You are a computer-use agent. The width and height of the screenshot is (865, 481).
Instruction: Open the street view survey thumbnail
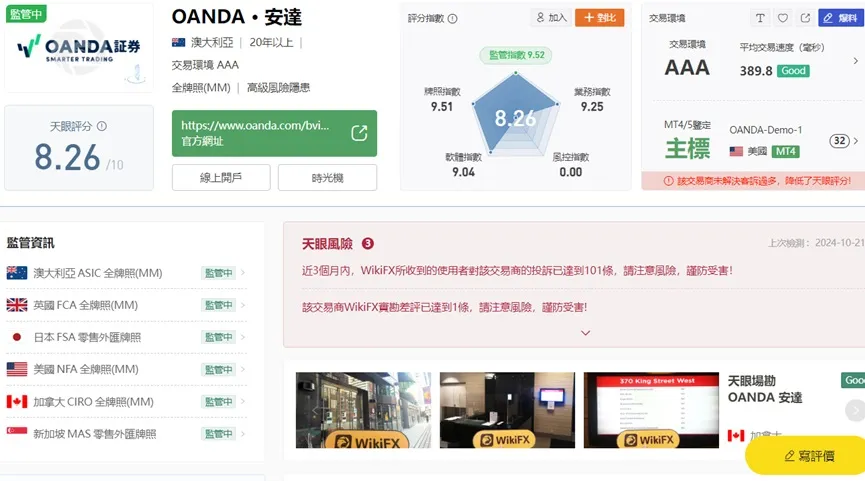364,410
